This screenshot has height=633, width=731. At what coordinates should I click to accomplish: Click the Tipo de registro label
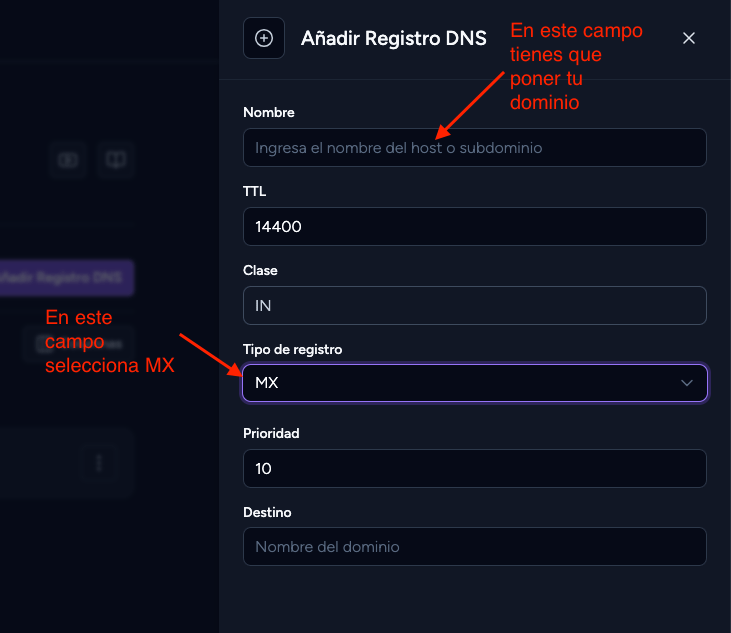tap(292, 349)
